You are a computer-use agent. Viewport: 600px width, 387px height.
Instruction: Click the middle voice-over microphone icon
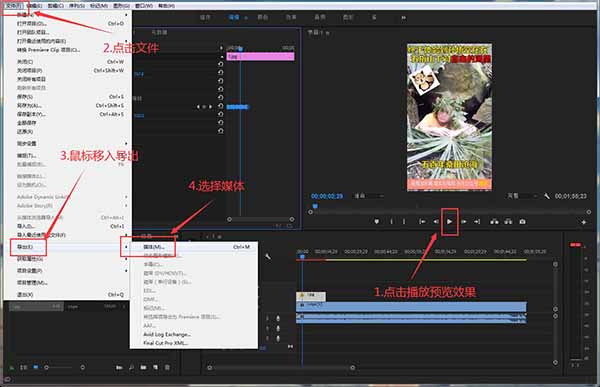click(278, 328)
